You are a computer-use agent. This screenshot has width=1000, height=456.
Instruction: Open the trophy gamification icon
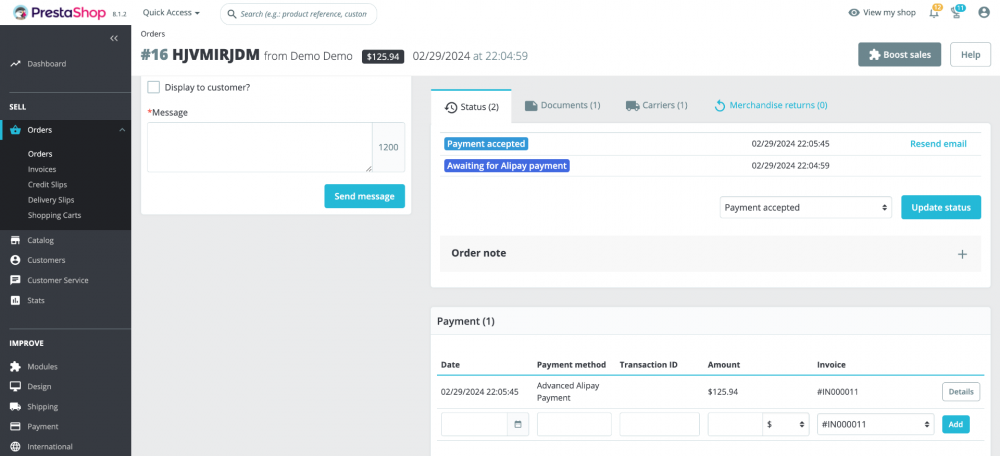pos(957,12)
